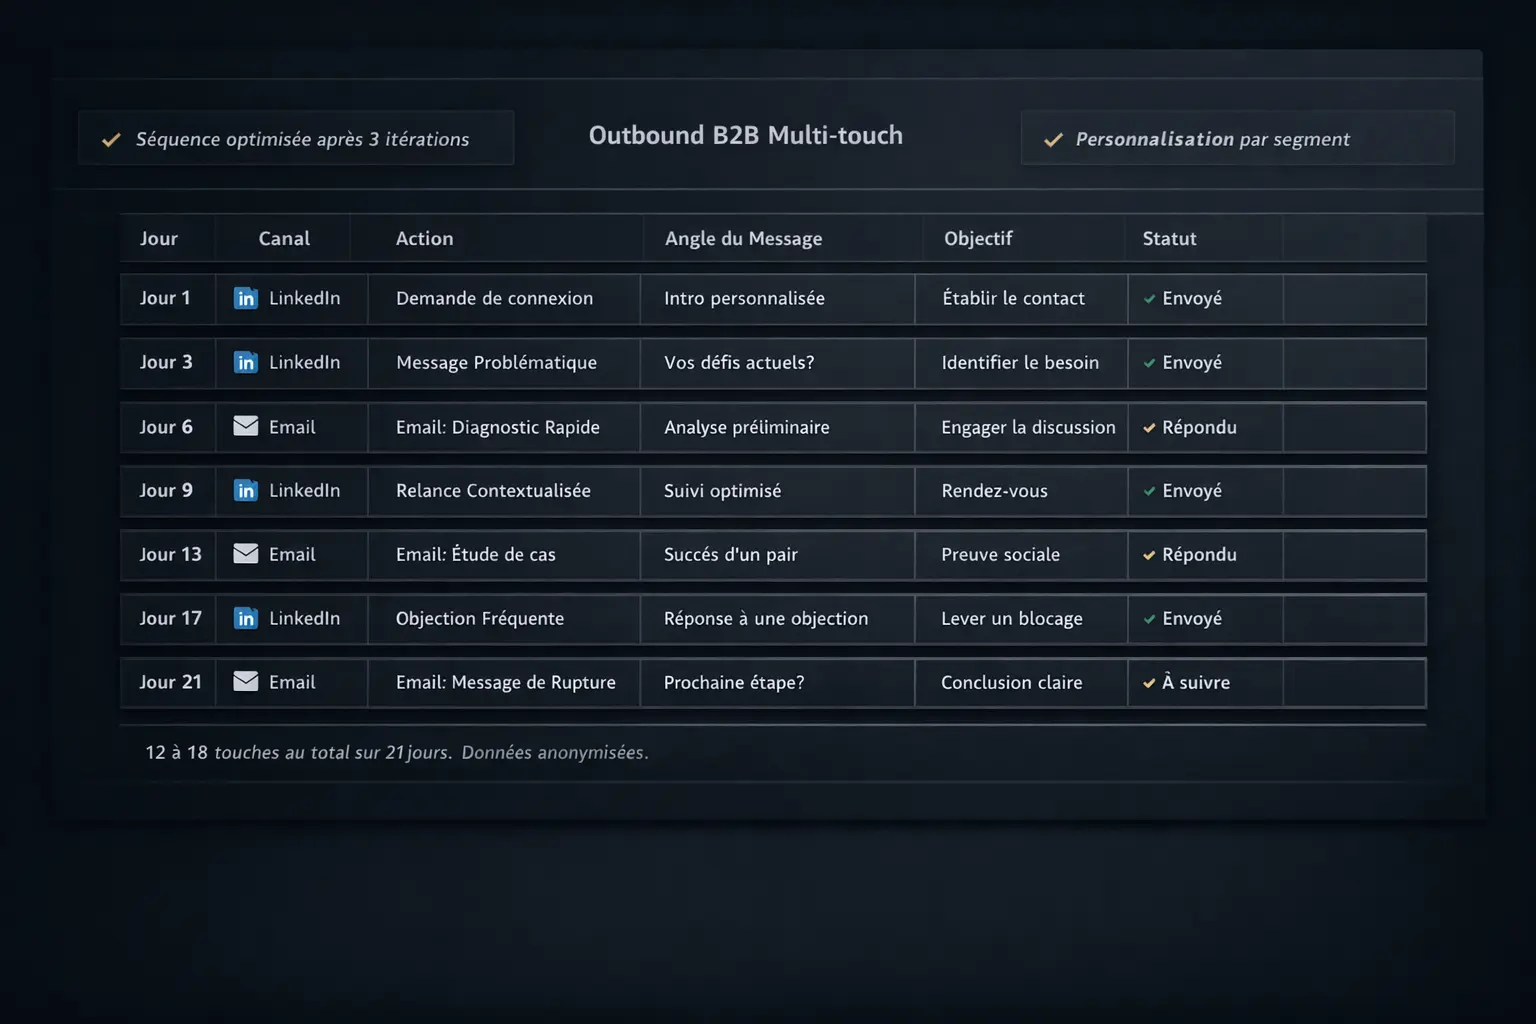
Task: Click the LinkedIn icon in Jour 3 row
Action: (x=245, y=362)
